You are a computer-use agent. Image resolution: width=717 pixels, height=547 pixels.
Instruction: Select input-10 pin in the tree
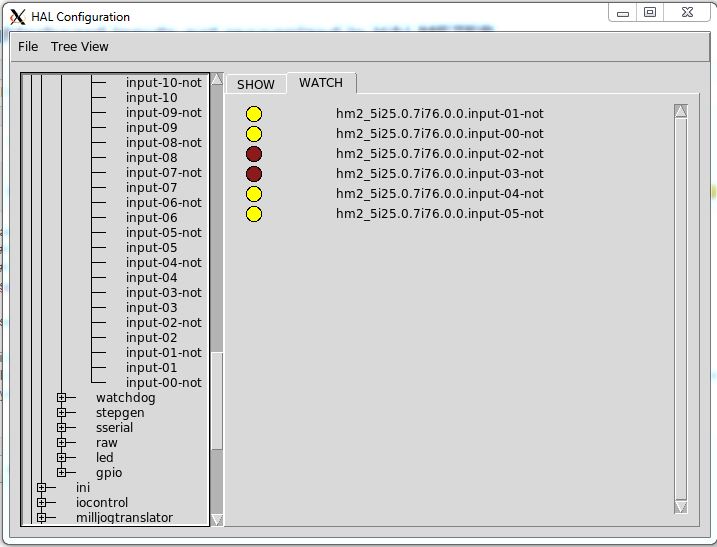click(x=151, y=98)
